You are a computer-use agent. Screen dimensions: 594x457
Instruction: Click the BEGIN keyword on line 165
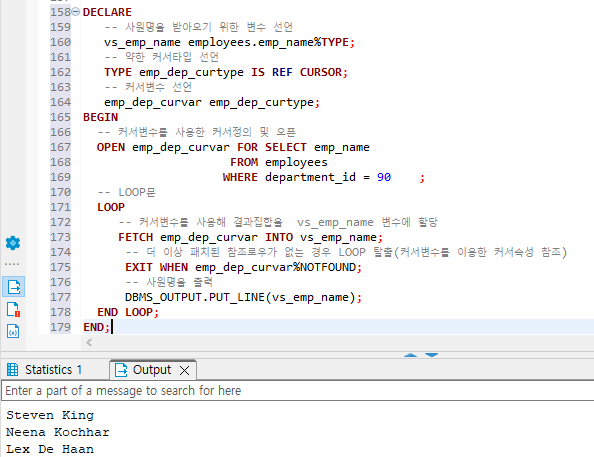point(100,117)
